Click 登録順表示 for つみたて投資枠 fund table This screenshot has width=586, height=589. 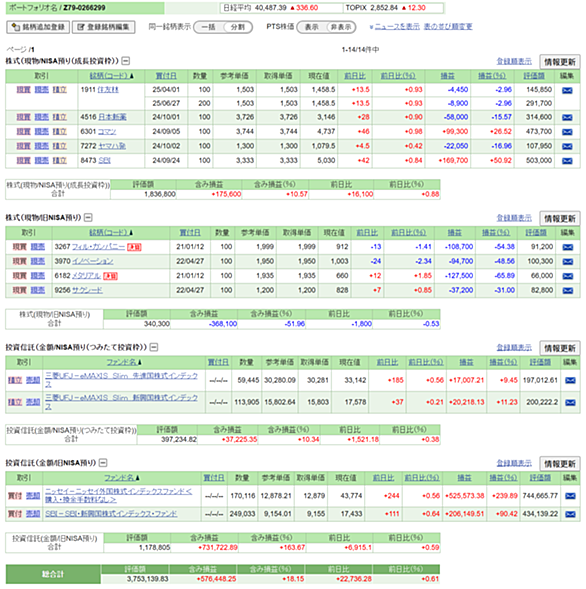pos(514,347)
